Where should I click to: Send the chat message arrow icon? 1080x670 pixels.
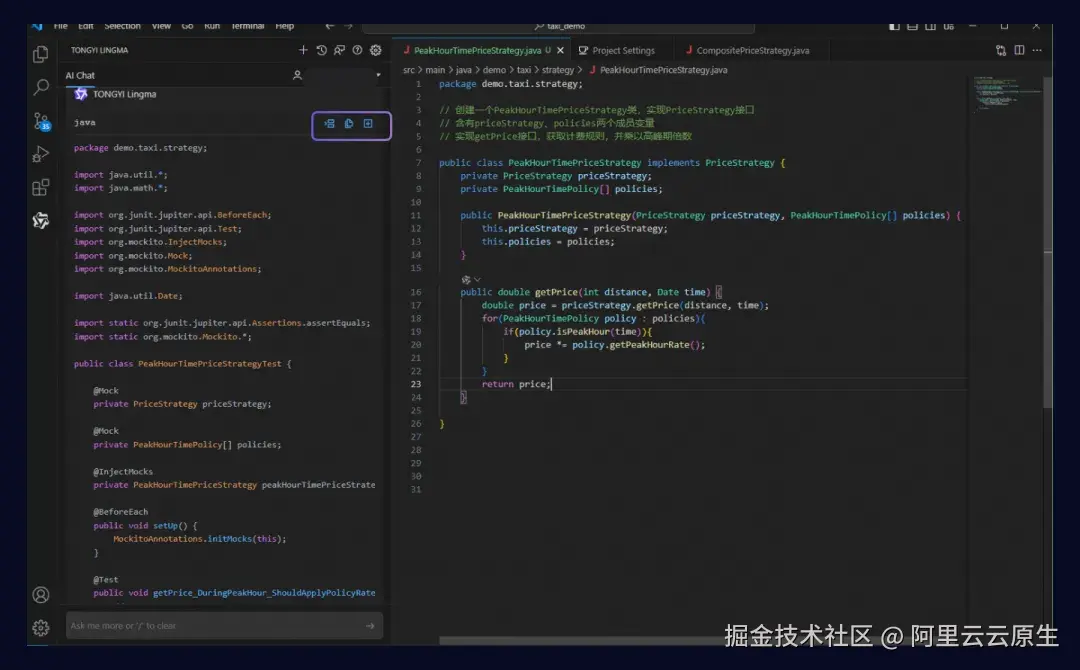[370, 625]
